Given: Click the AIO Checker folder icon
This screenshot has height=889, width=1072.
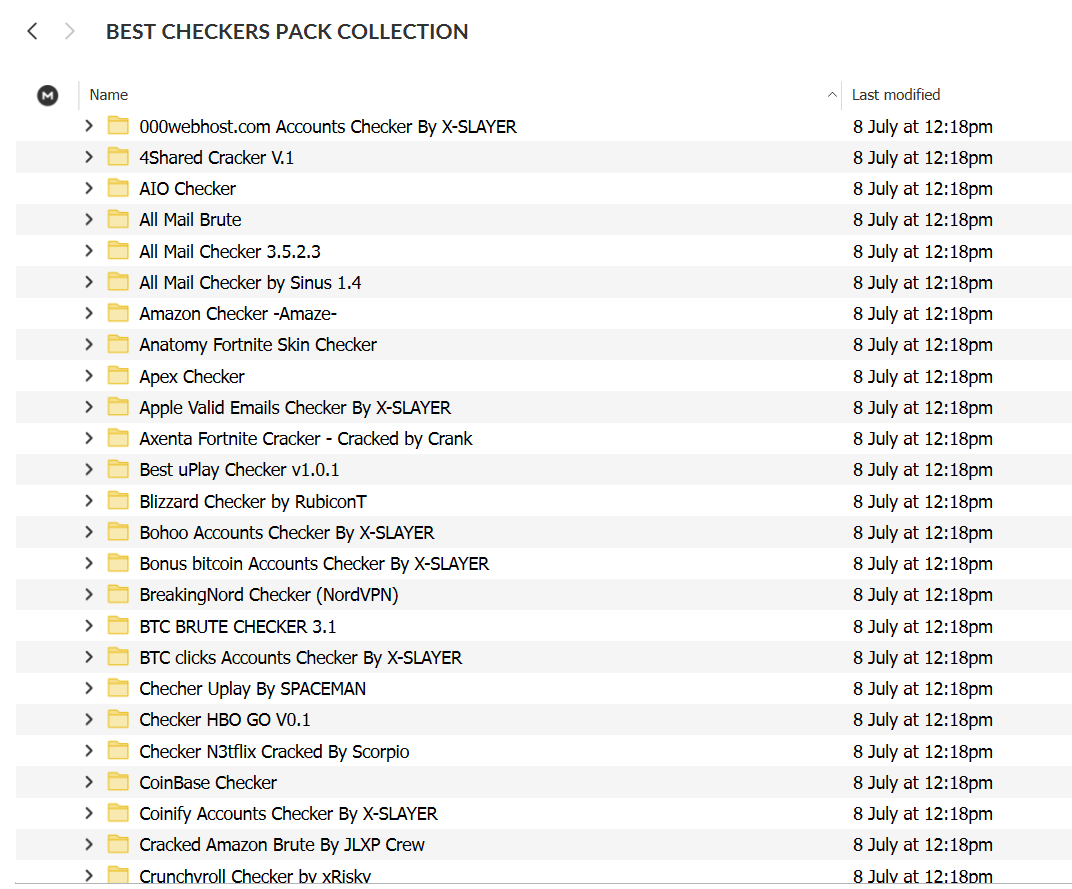Looking at the screenshot, I should pos(118,188).
